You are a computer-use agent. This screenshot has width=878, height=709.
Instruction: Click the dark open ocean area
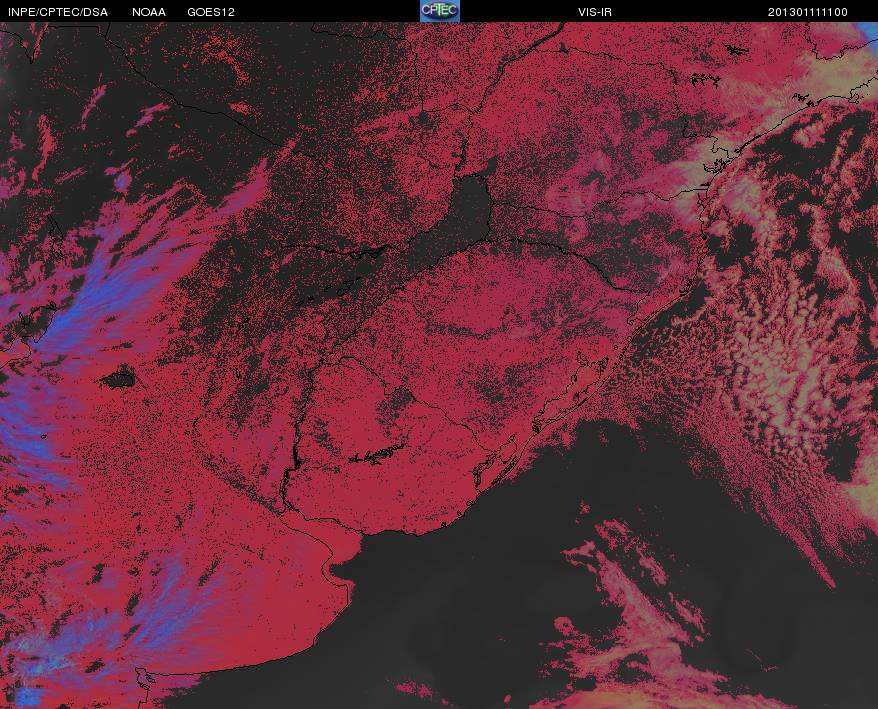476,616
